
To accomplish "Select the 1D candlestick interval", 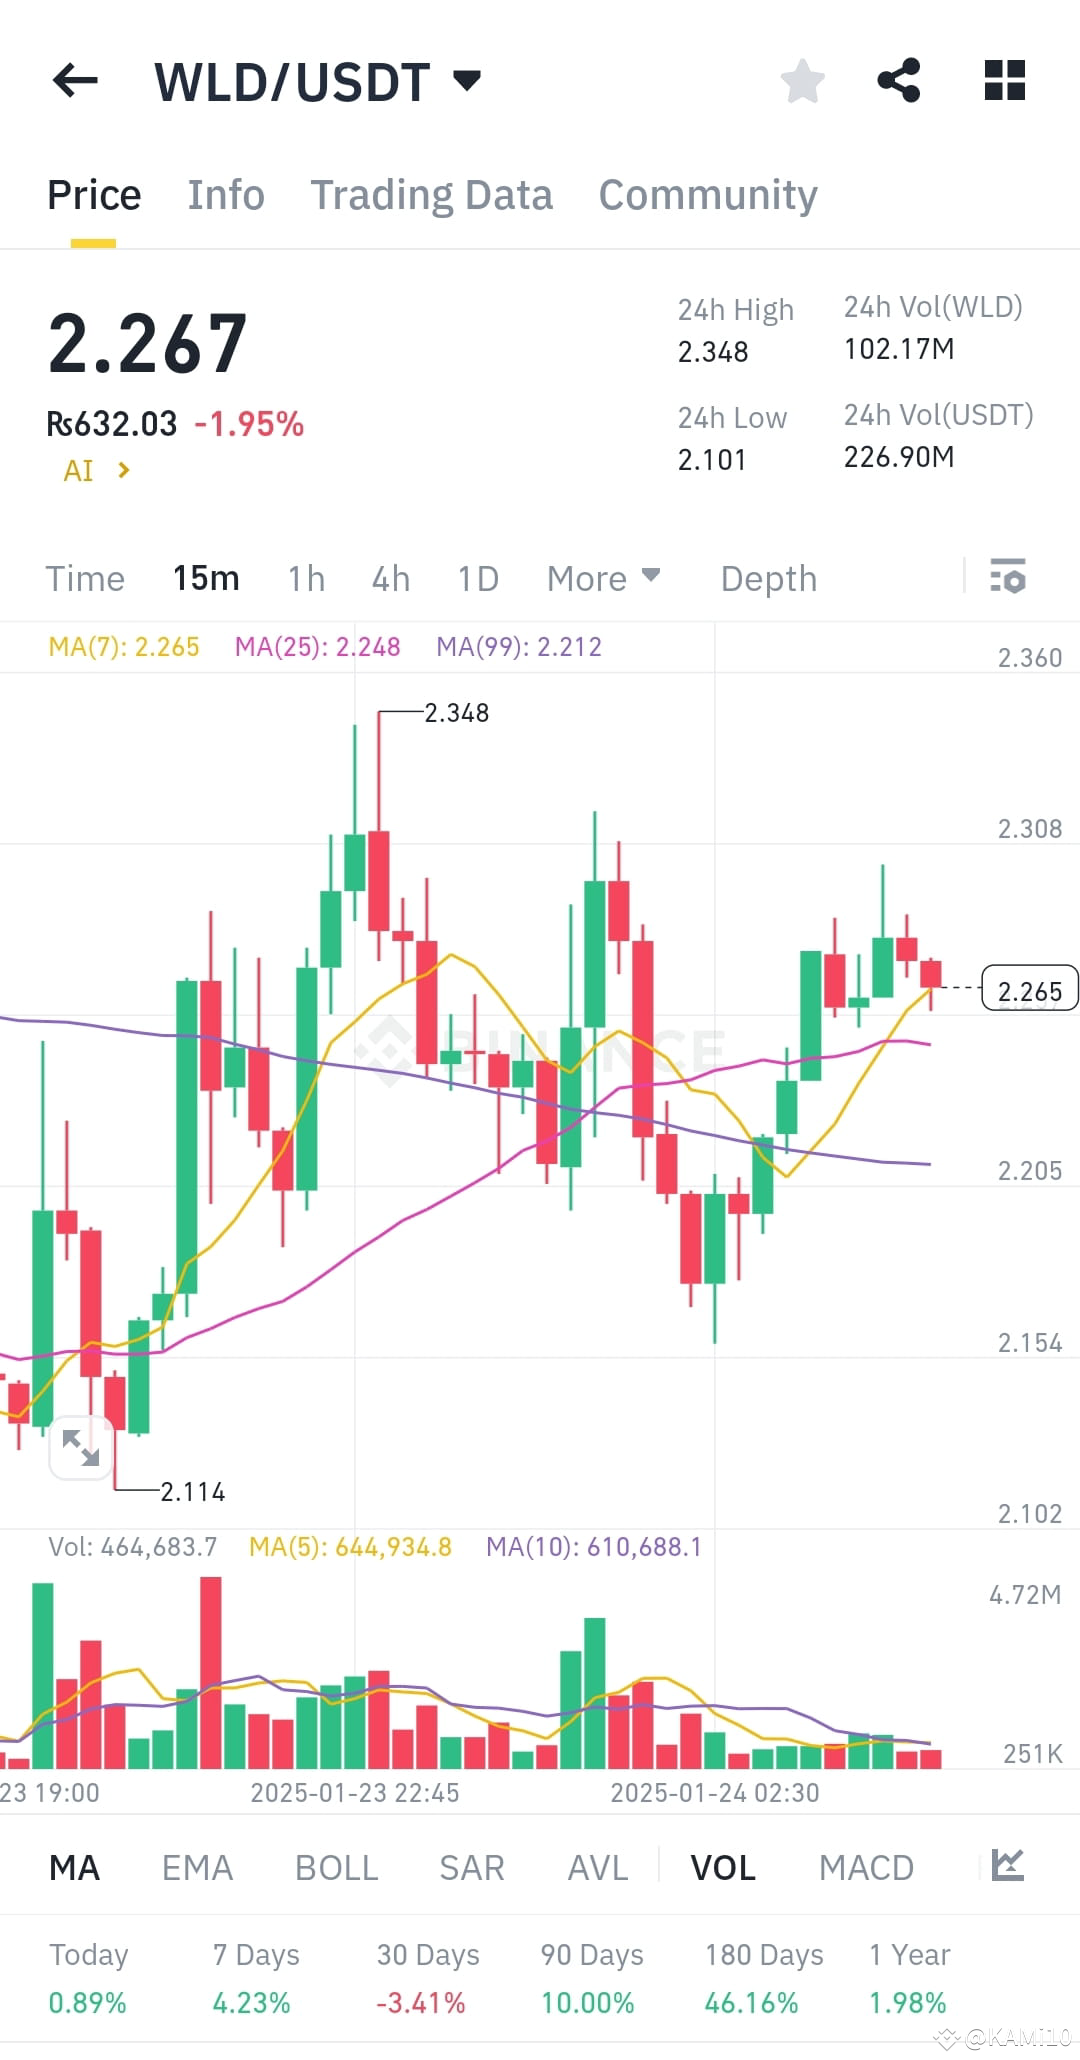I will click(477, 578).
